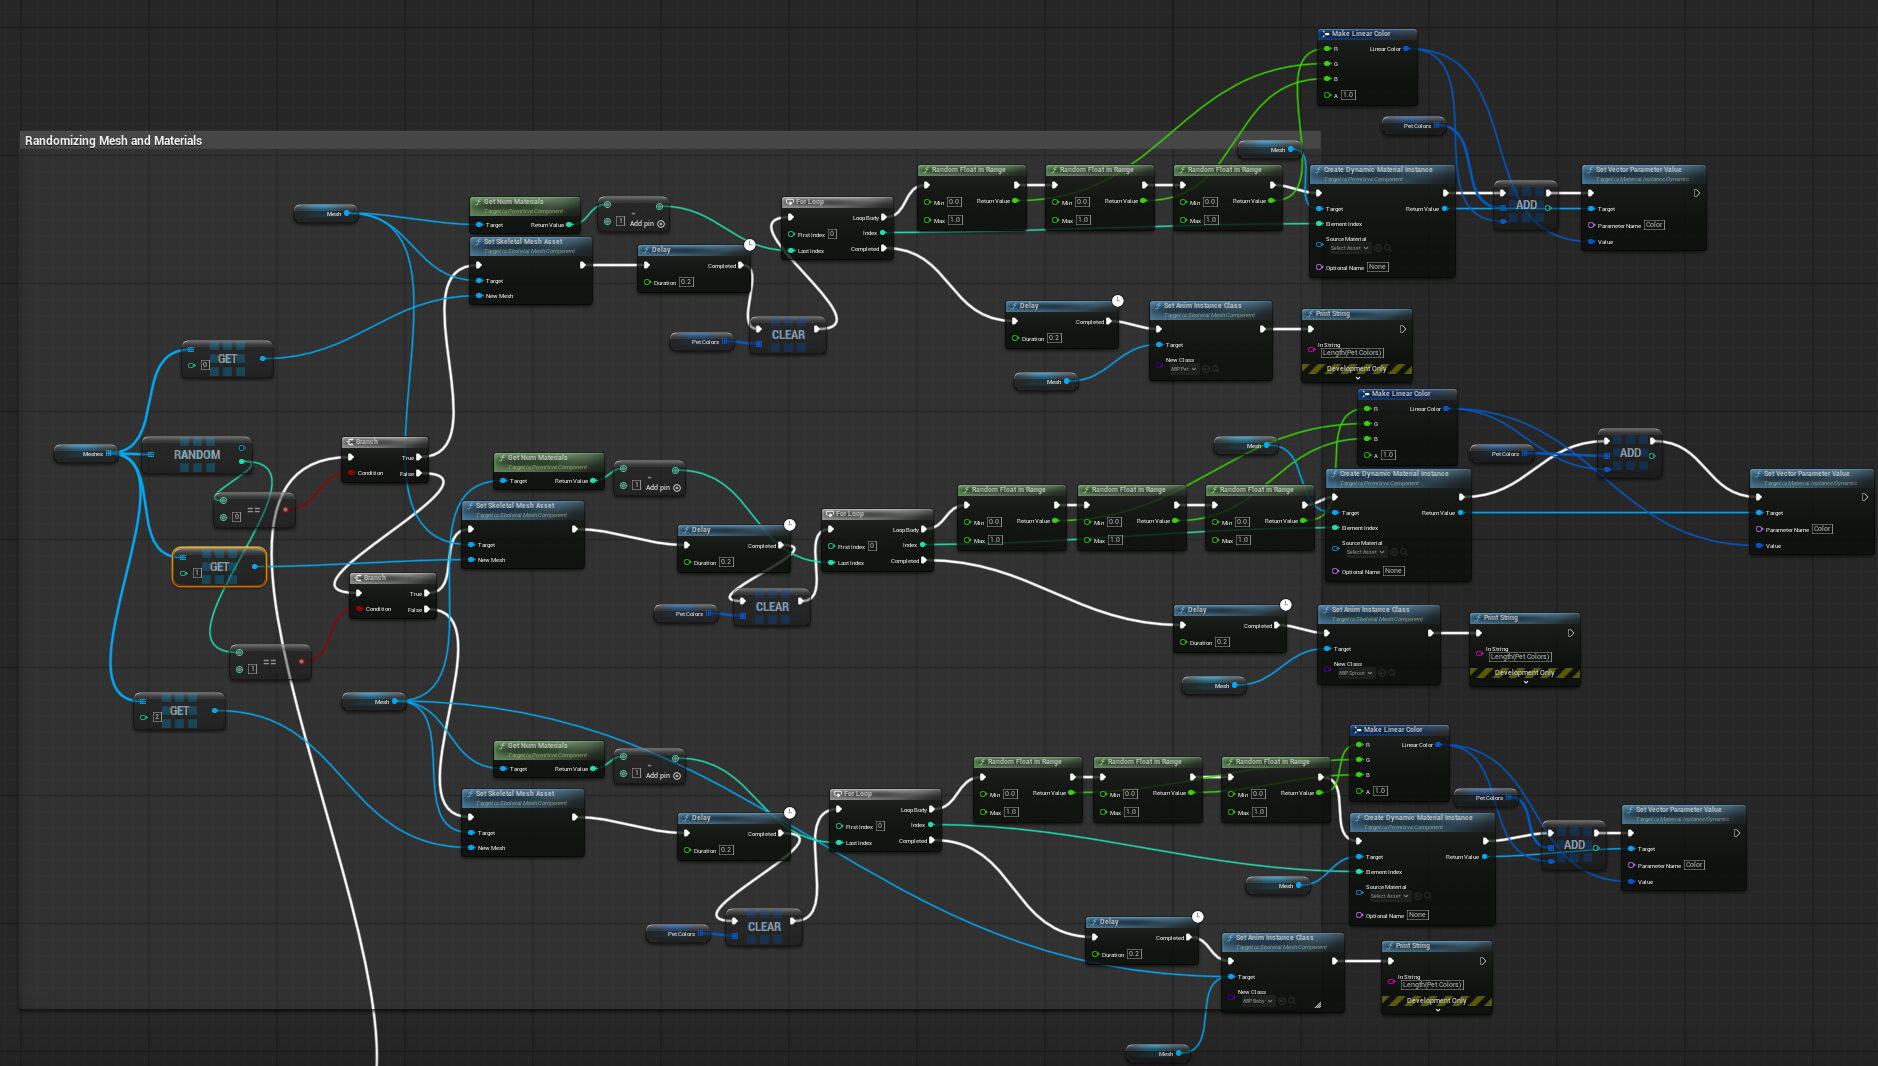The image size is (1878, 1066).
Task: Click the Branch icon on the lower Branch node
Action: [x=357, y=578]
